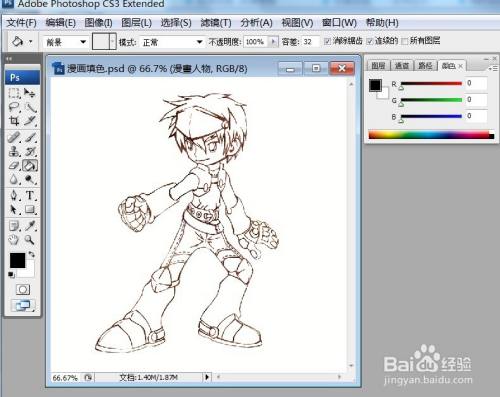500x397 pixels.
Task: Collapse the toolbox with double arrows
Action: coord(9,59)
